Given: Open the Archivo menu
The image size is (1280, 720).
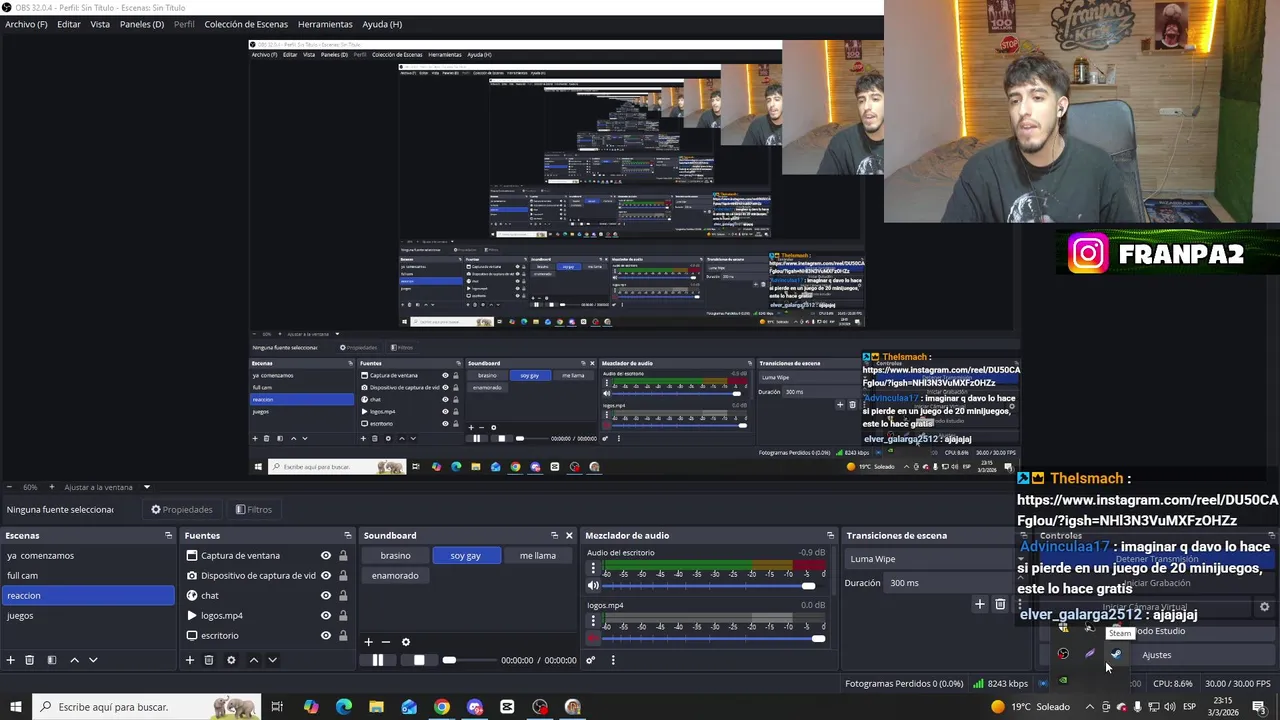Looking at the screenshot, I should tap(26, 24).
